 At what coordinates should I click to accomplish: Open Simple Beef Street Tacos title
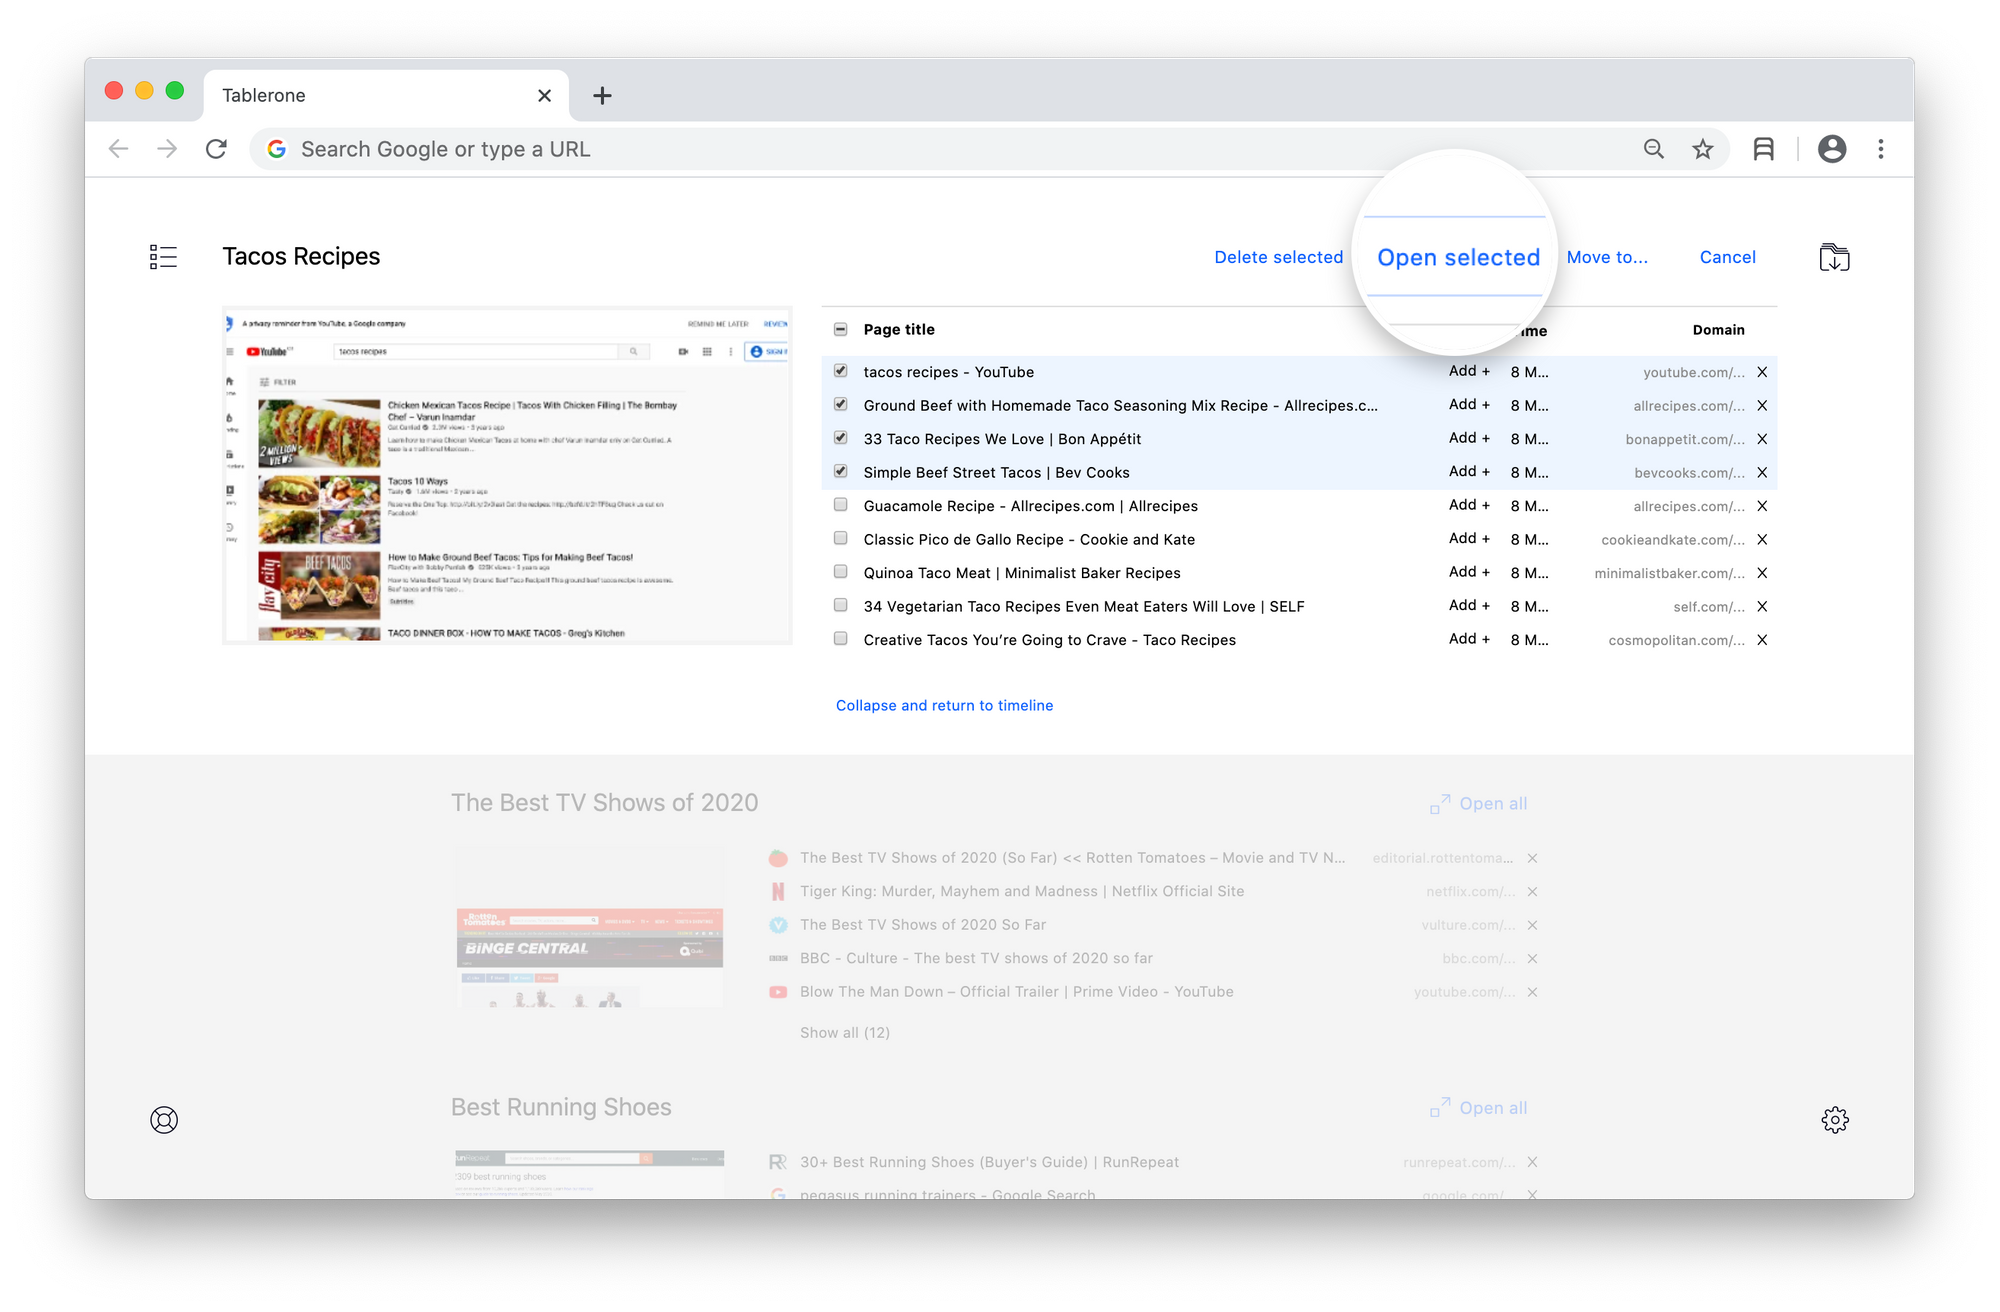[x=996, y=473]
